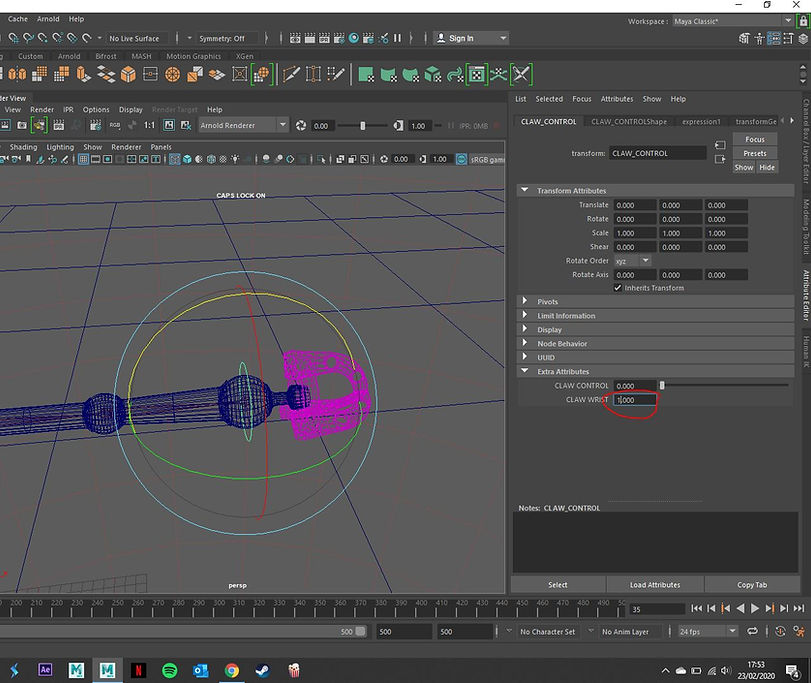The height and width of the screenshot is (683, 811).
Task: Select the Multi-Cut tool on the shelf
Action: coord(291,74)
